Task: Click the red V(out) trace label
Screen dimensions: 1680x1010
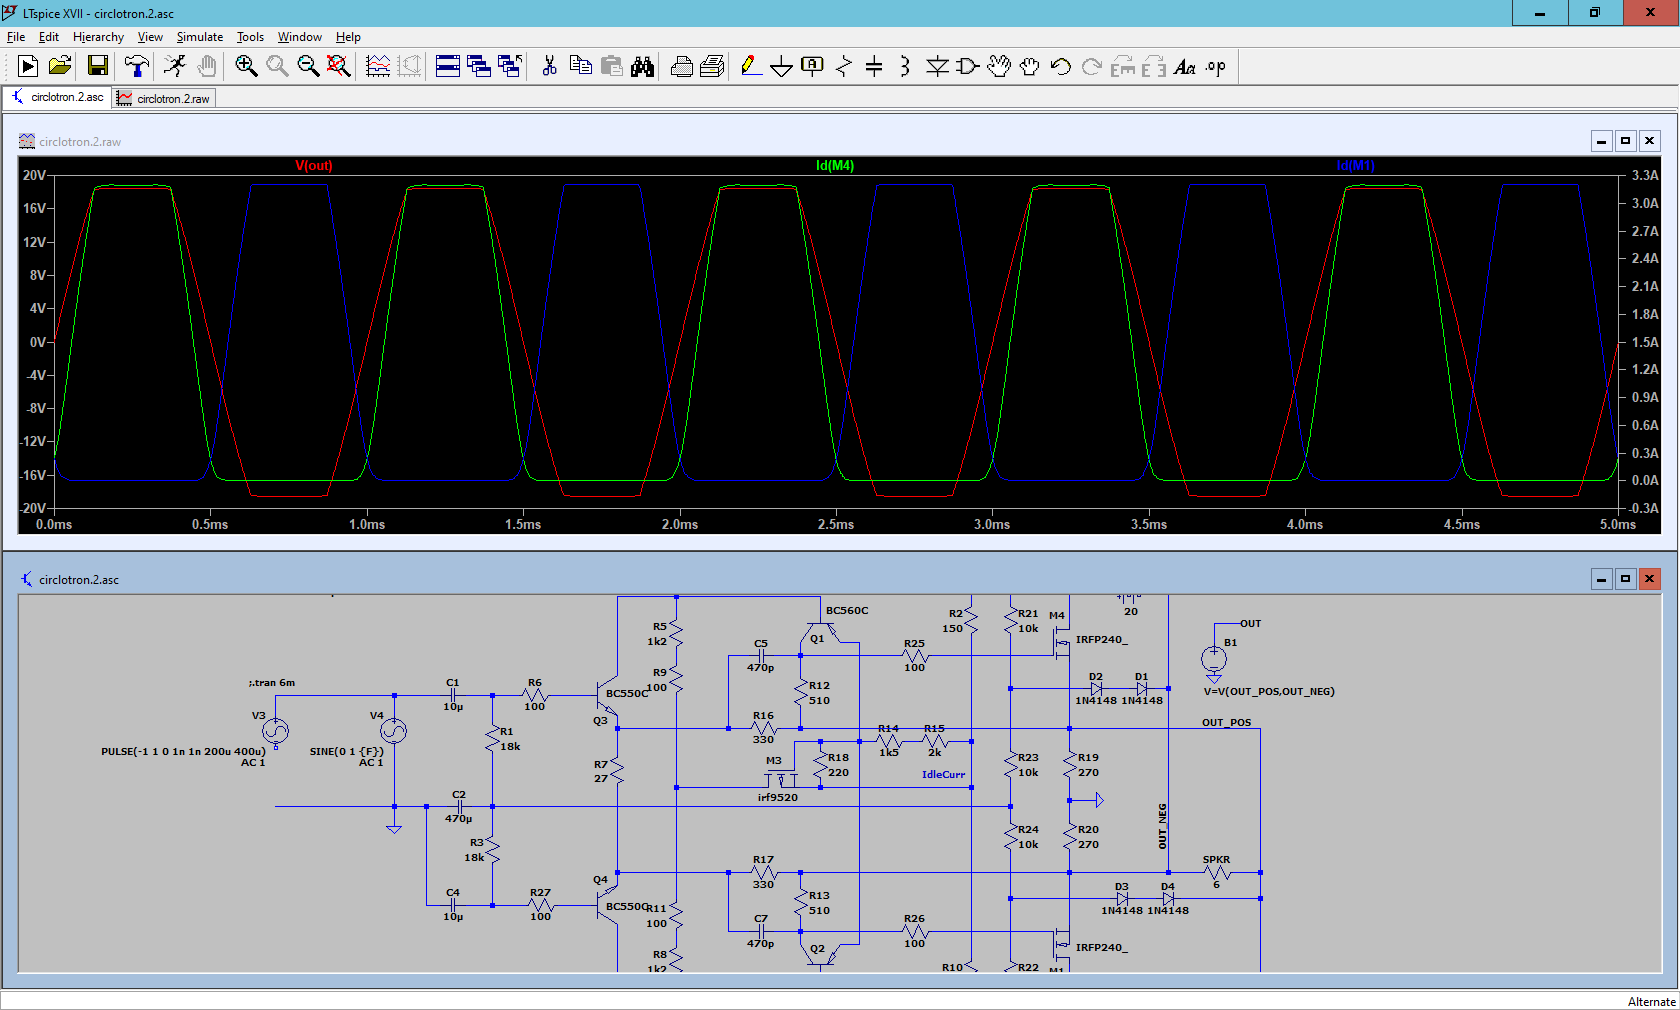Action: point(314,166)
